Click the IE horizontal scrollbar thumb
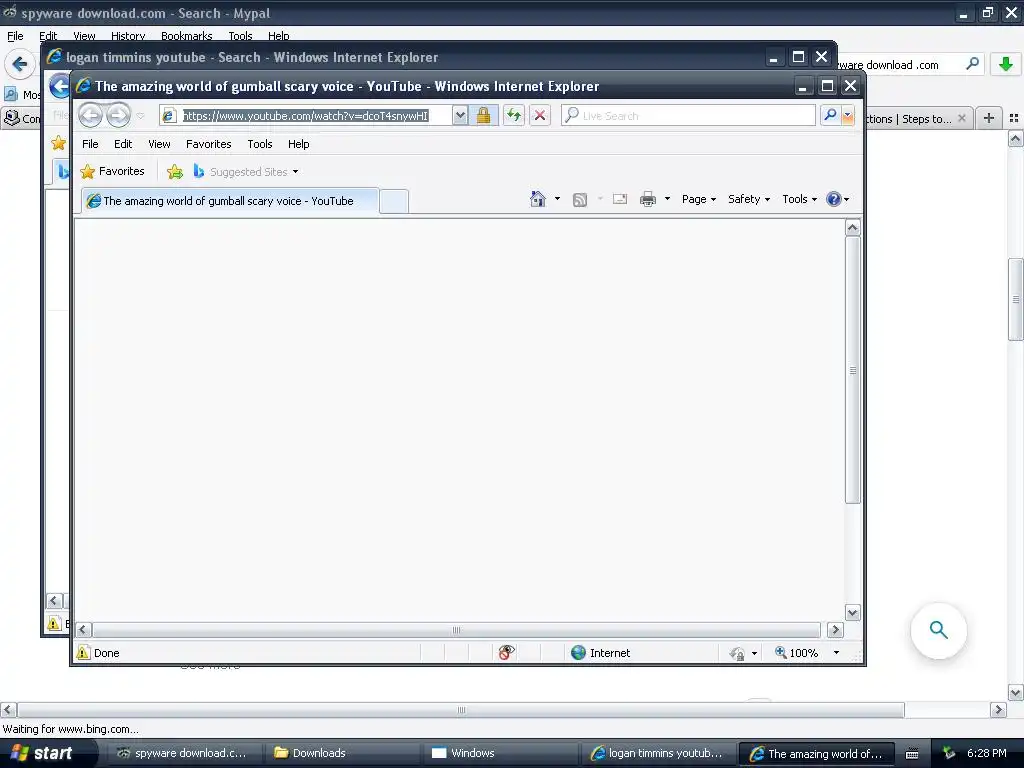Screen dimensions: 1024x768 click(456, 630)
